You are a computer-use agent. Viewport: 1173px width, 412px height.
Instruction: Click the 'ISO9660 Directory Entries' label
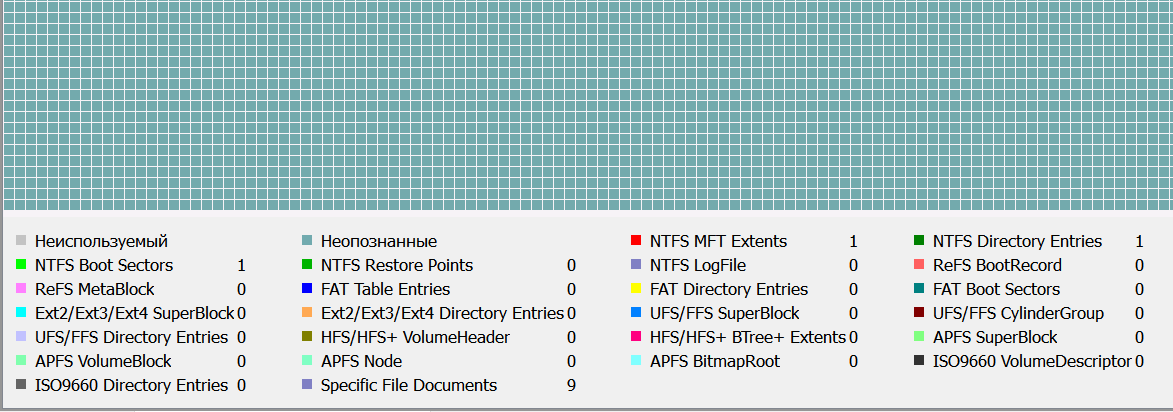coord(132,385)
